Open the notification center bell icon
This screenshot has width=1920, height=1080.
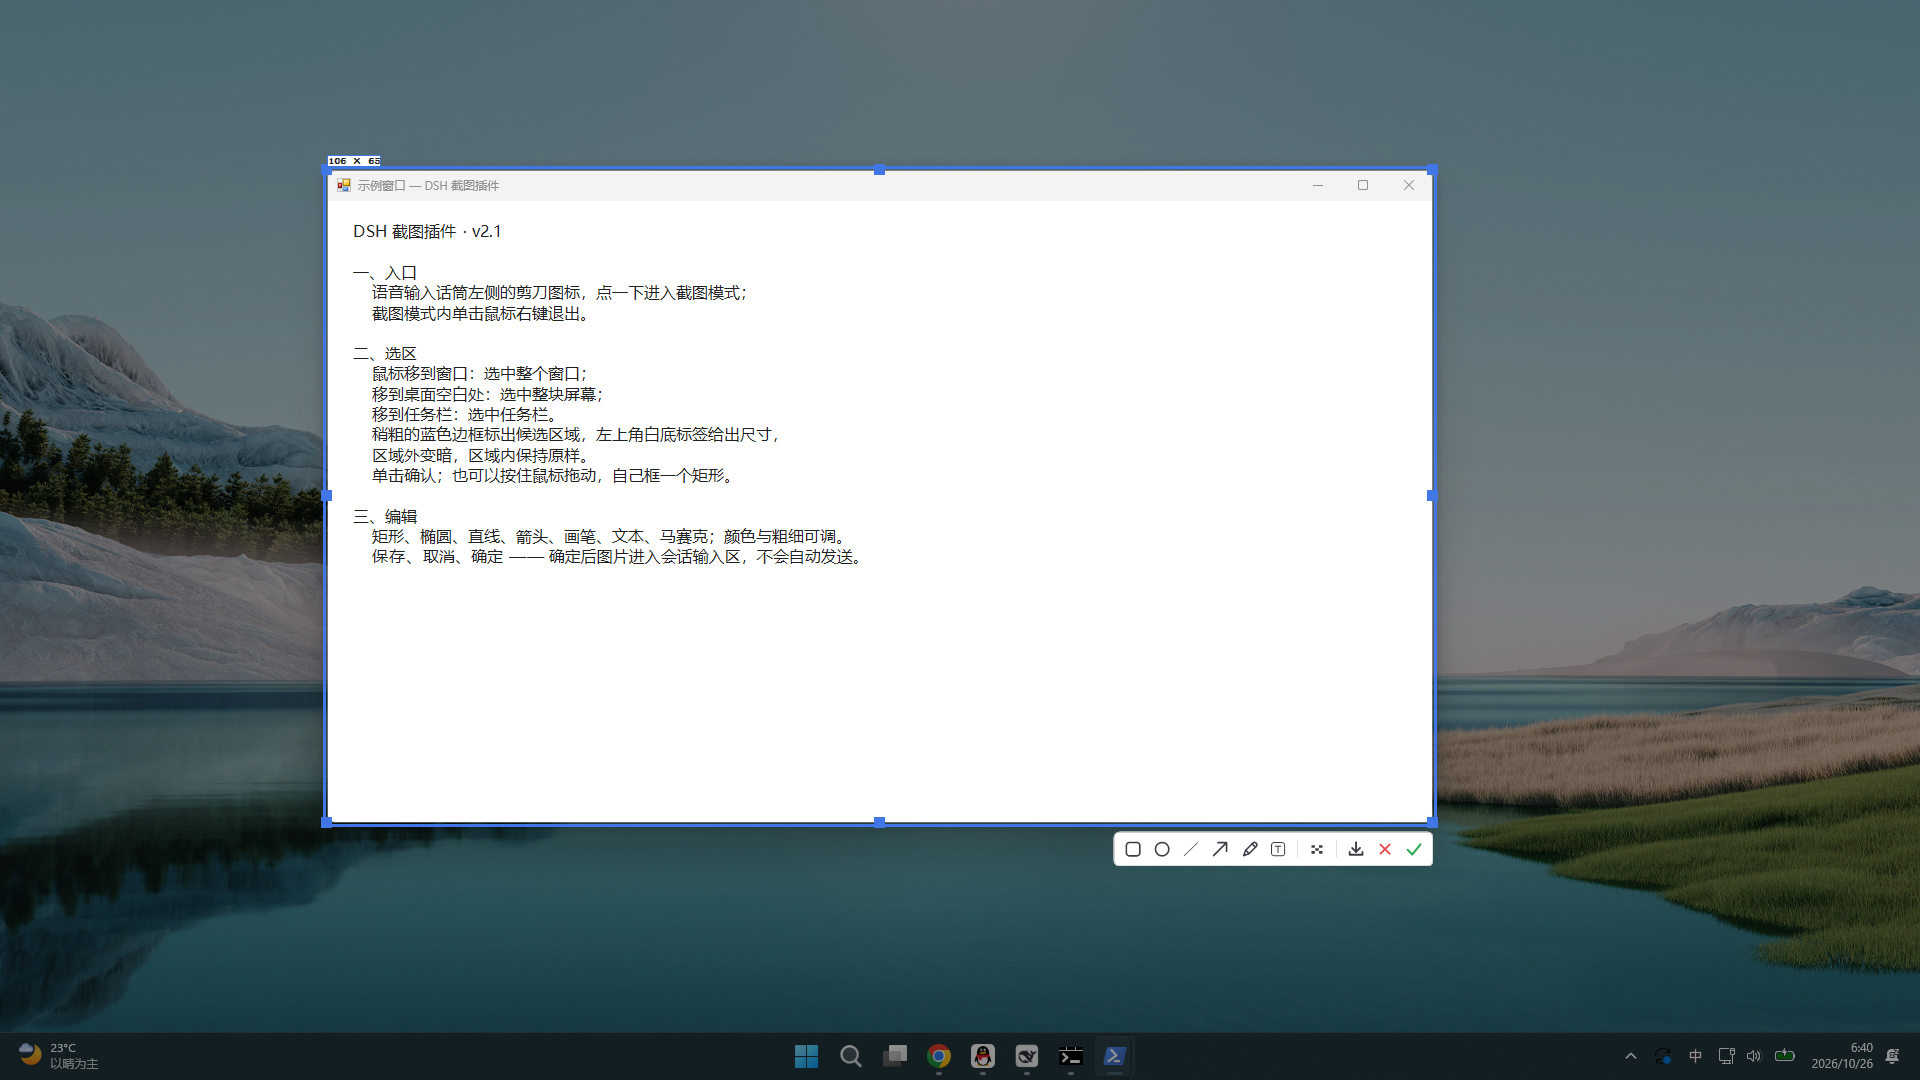click(1893, 1056)
